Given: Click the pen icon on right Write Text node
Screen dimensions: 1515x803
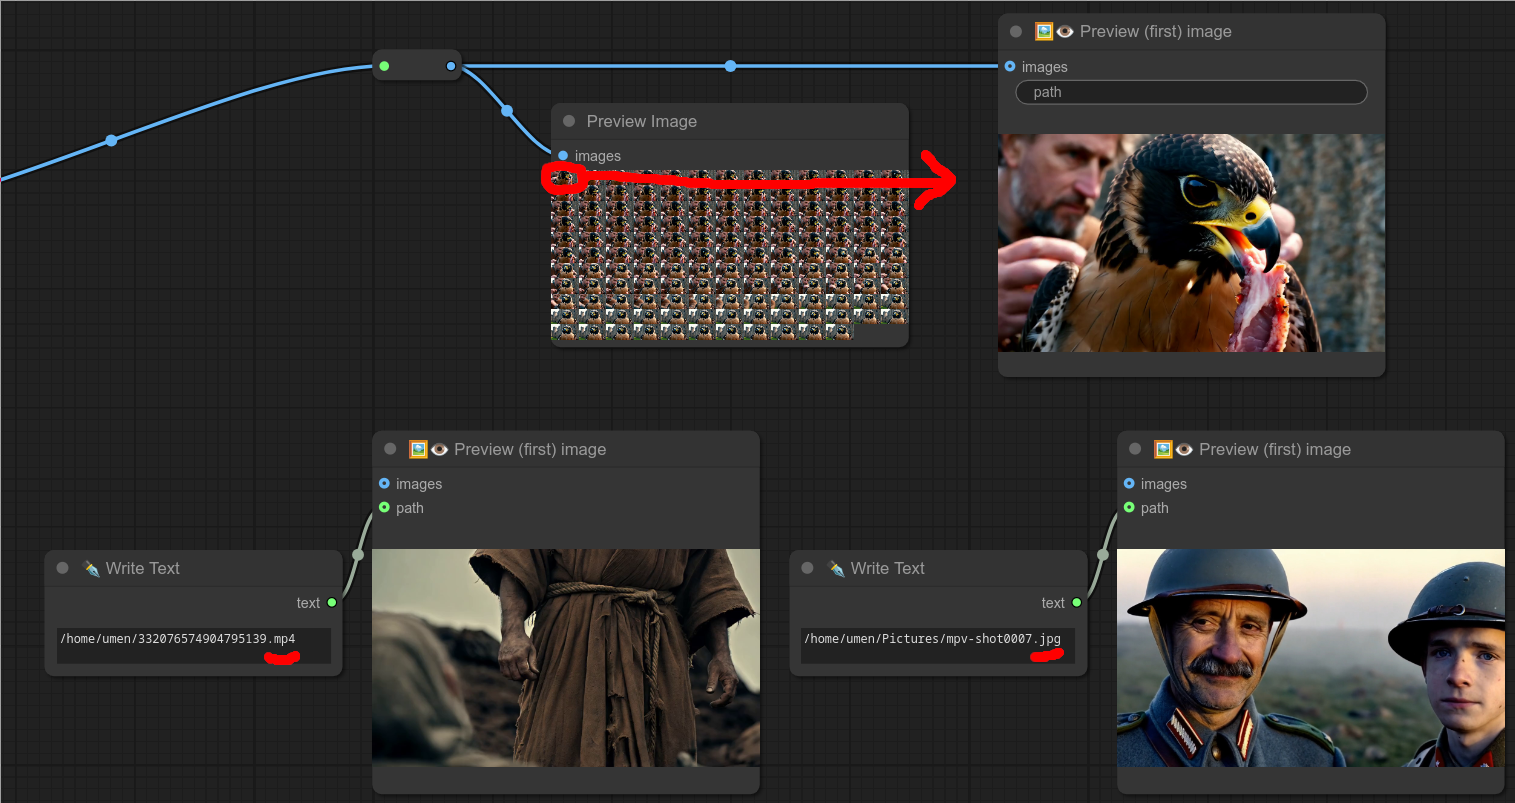Looking at the screenshot, I should pos(836,568).
